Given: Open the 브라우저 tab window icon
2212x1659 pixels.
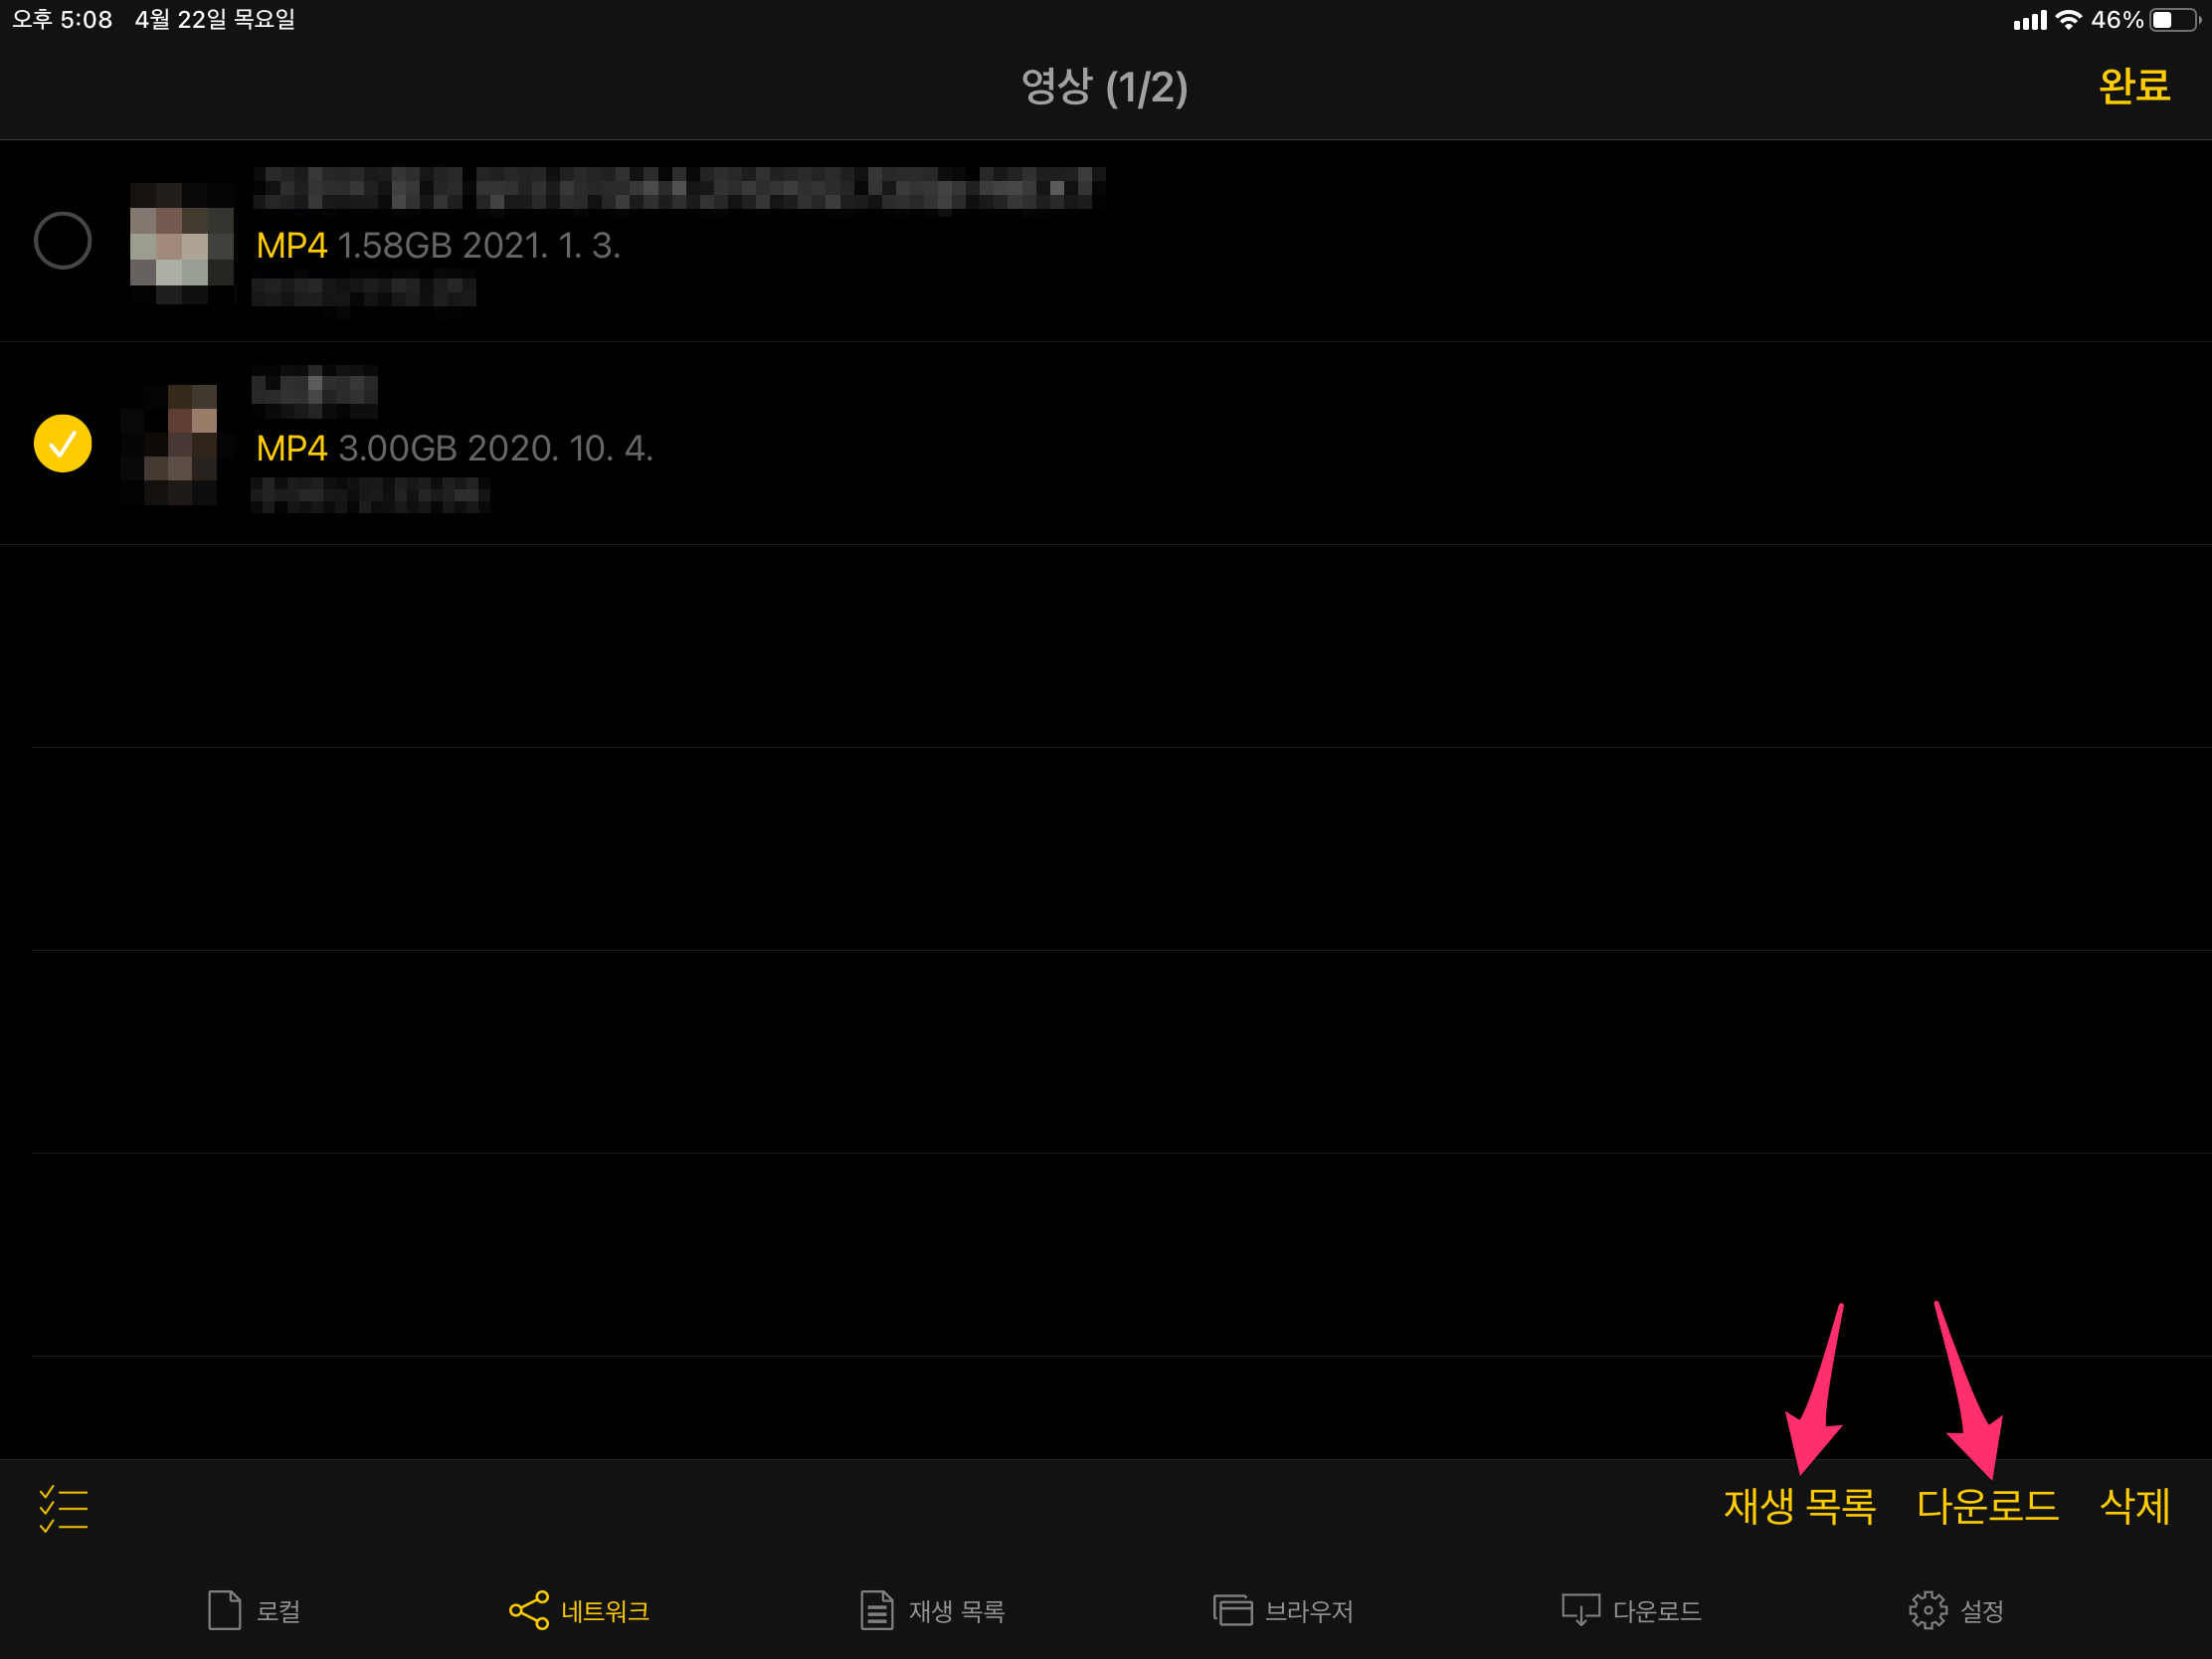Looking at the screenshot, I should [x=1232, y=1610].
